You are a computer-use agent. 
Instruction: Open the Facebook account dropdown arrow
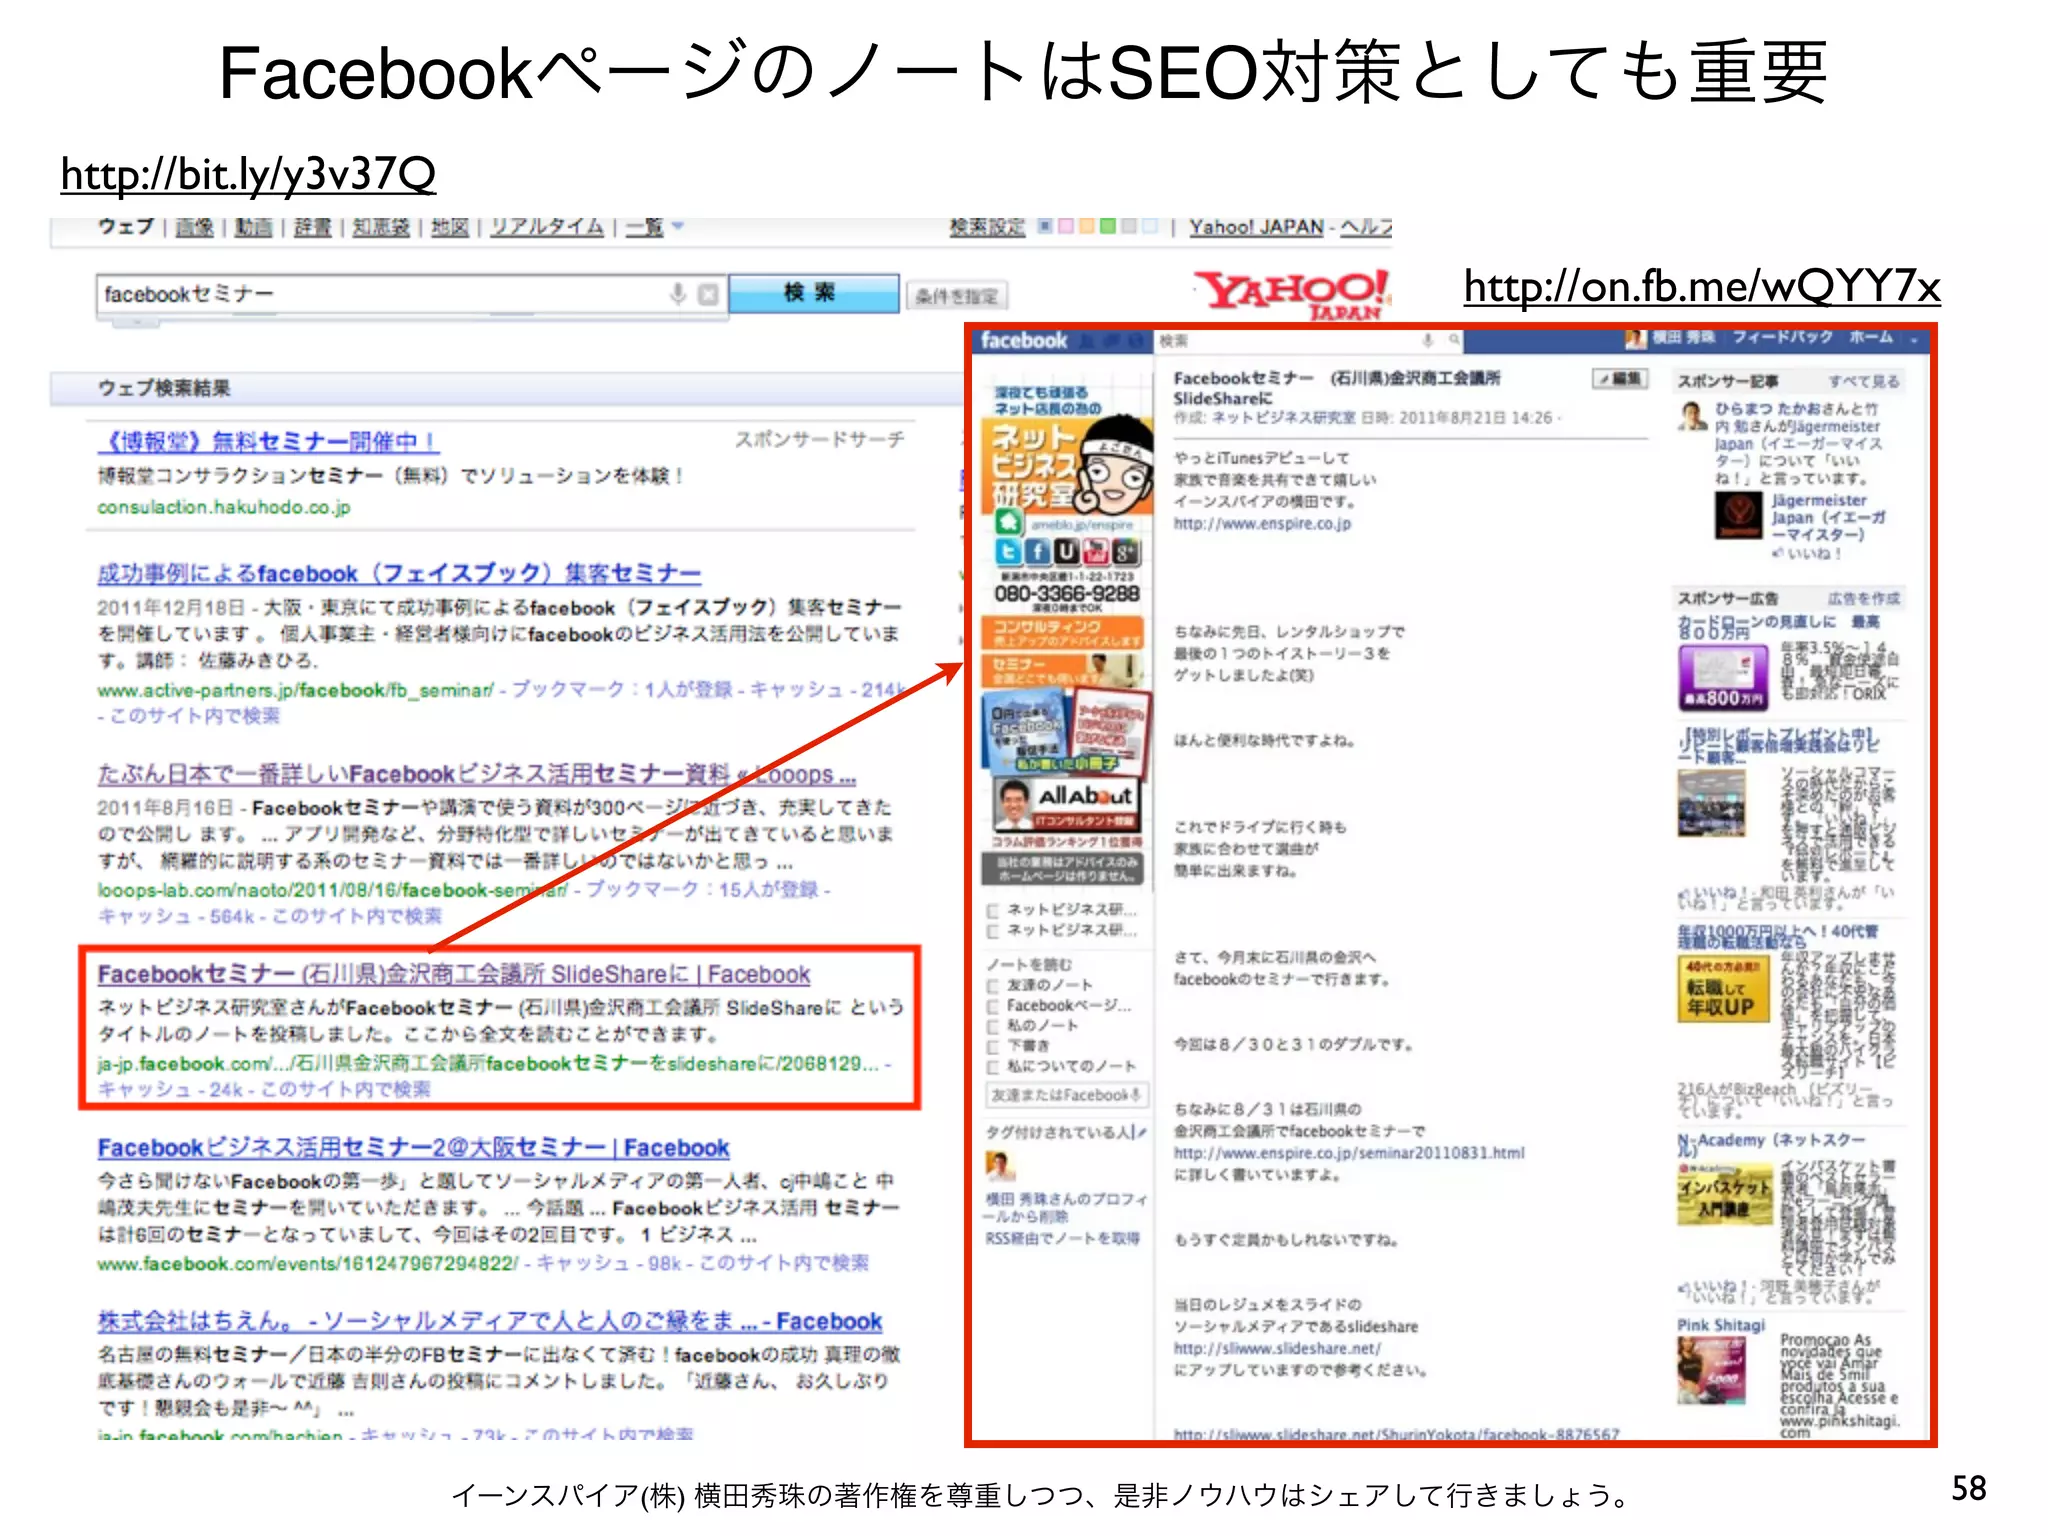1914,340
